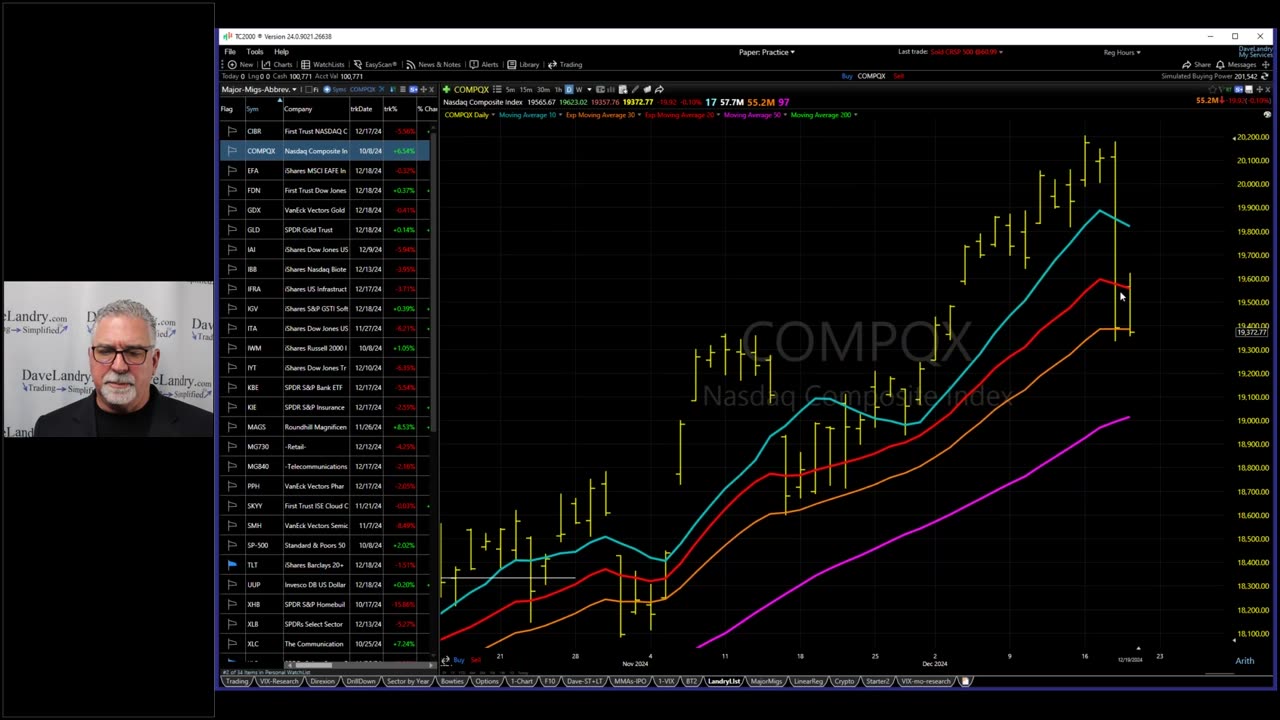
Task: Refresh the simulated buying power
Action: click(x=1267, y=76)
